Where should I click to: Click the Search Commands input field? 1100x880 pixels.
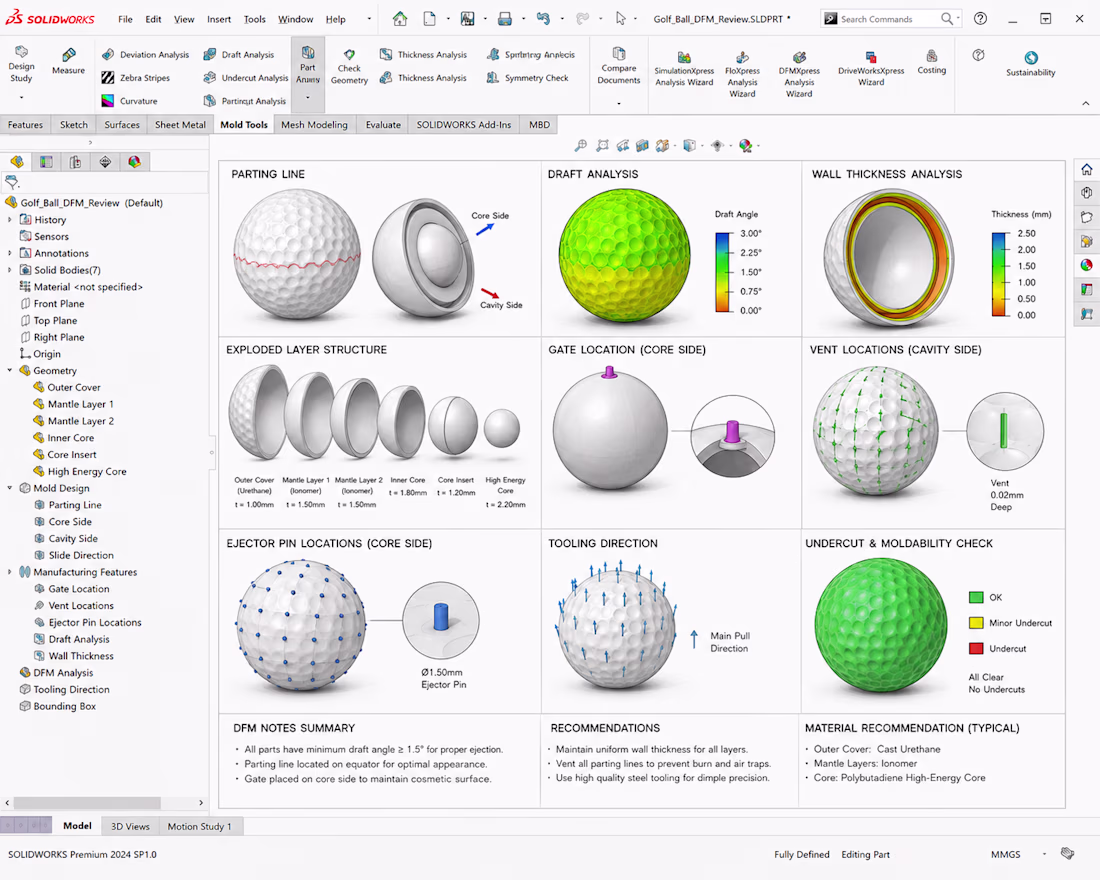[887, 19]
